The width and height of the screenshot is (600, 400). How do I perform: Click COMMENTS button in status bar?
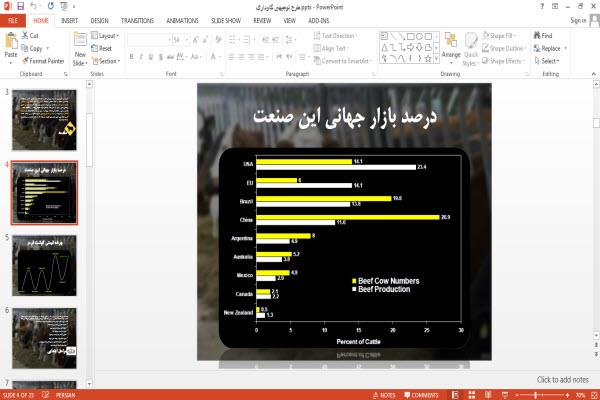pyautogui.click(x=421, y=395)
